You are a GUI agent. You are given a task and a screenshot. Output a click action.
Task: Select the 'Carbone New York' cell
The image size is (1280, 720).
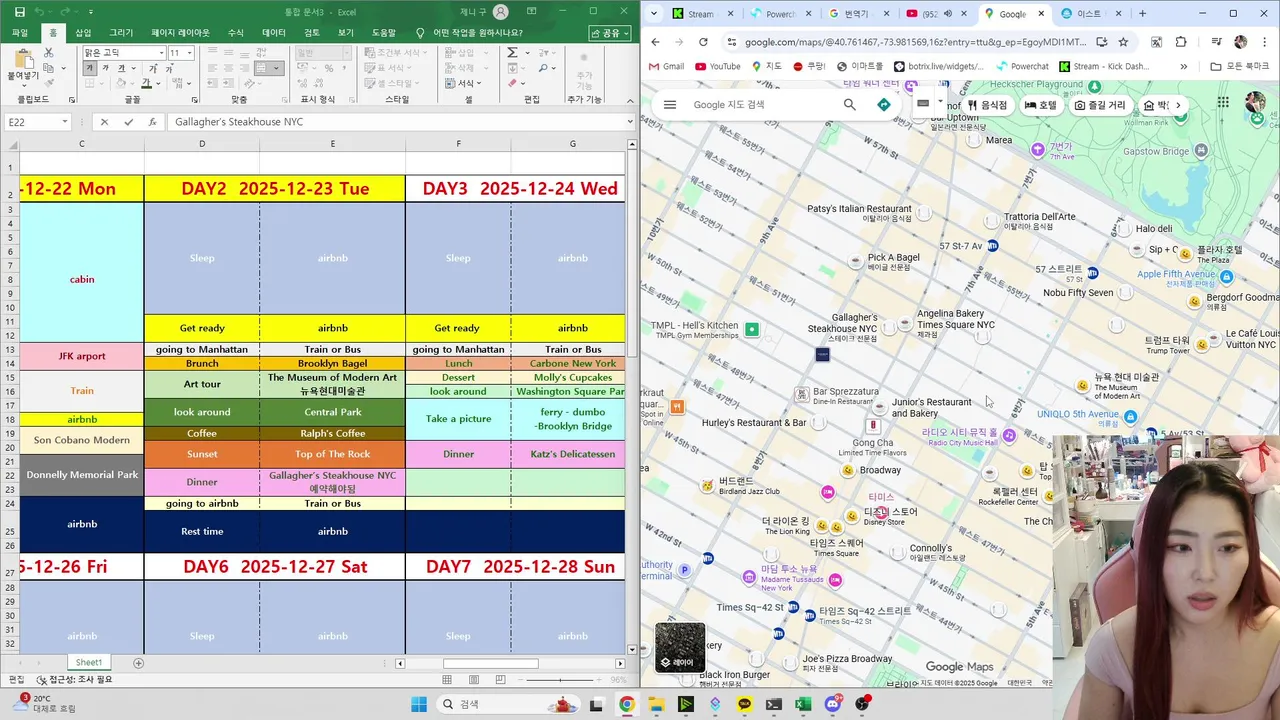[x=572, y=363]
